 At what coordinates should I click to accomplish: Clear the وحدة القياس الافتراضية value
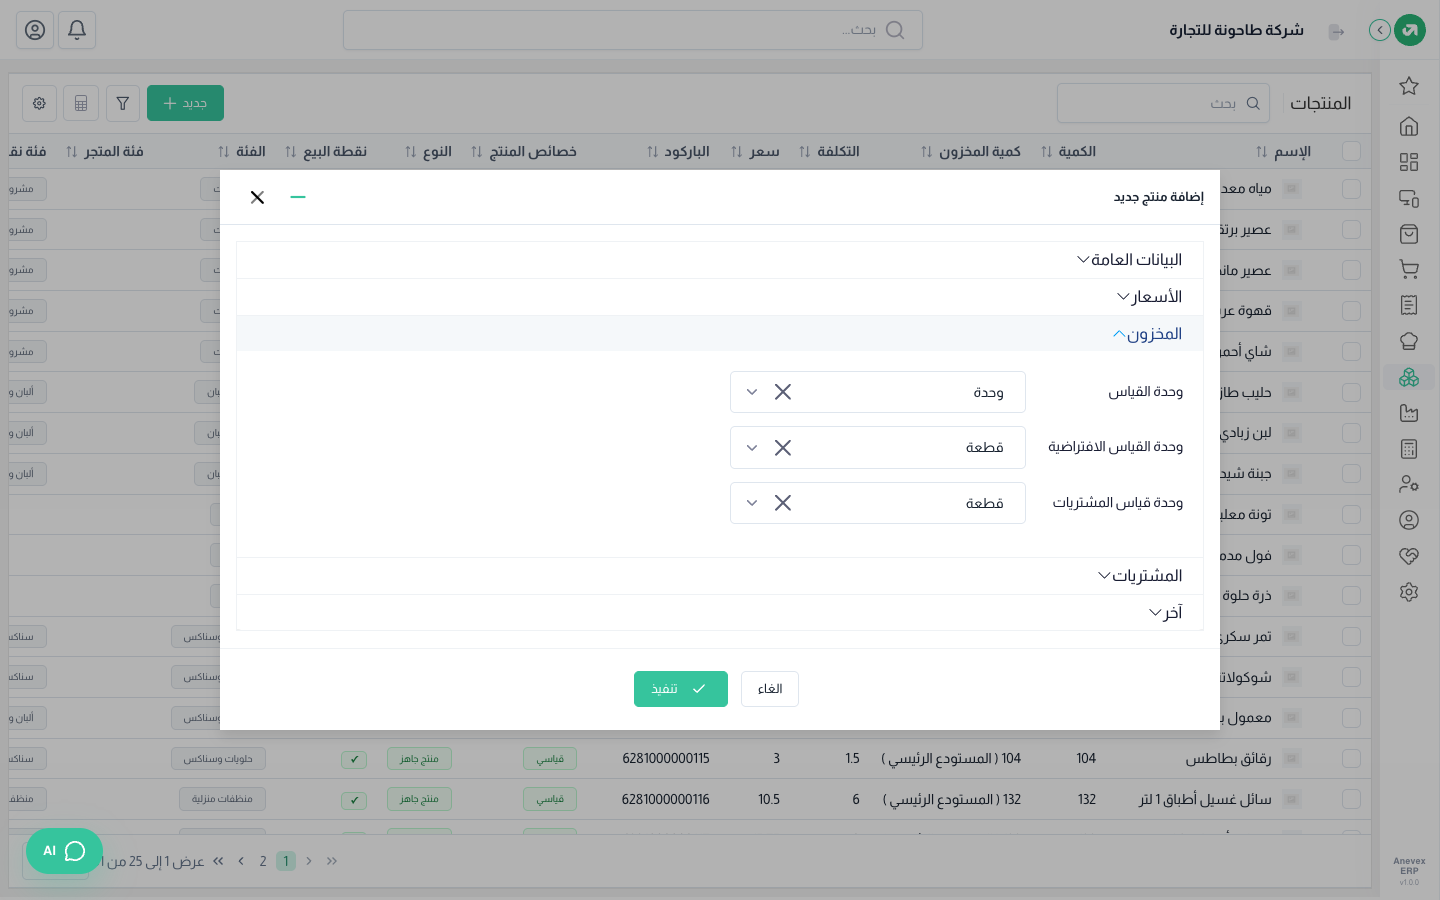(x=783, y=448)
